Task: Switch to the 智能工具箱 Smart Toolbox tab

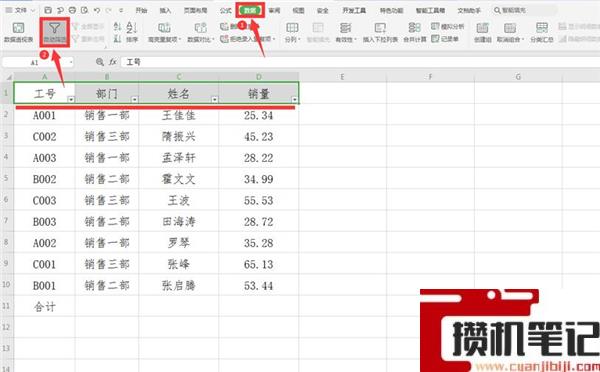Action: pos(430,10)
